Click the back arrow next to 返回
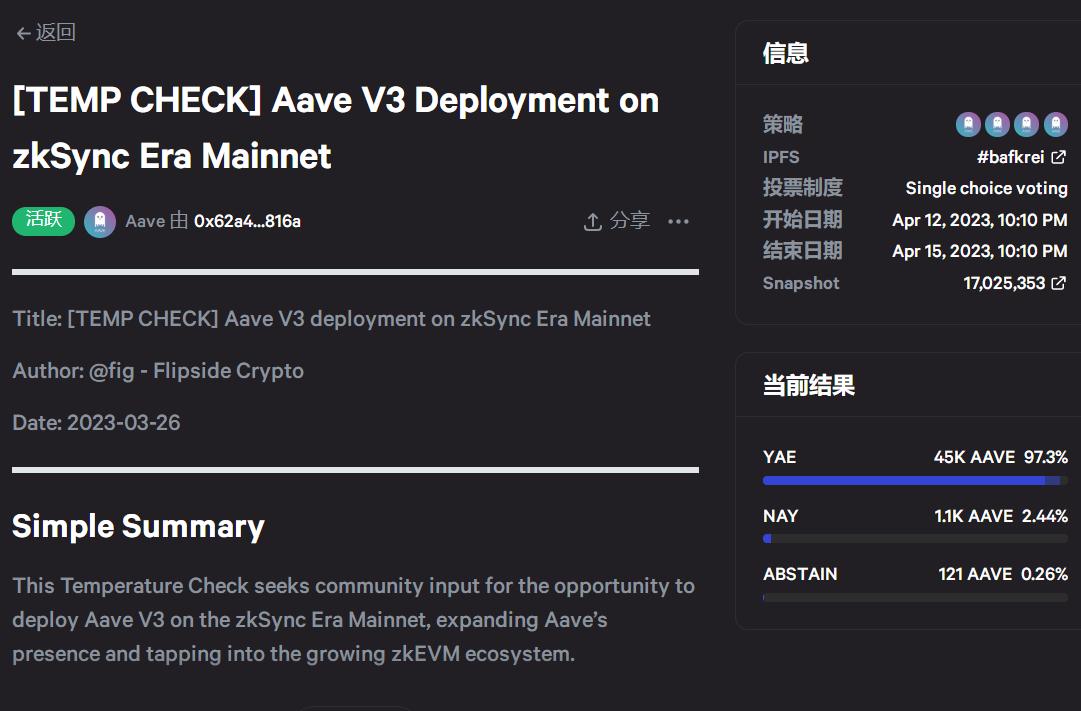The width and height of the screenshot is (1081, 711). click(23, 33)
